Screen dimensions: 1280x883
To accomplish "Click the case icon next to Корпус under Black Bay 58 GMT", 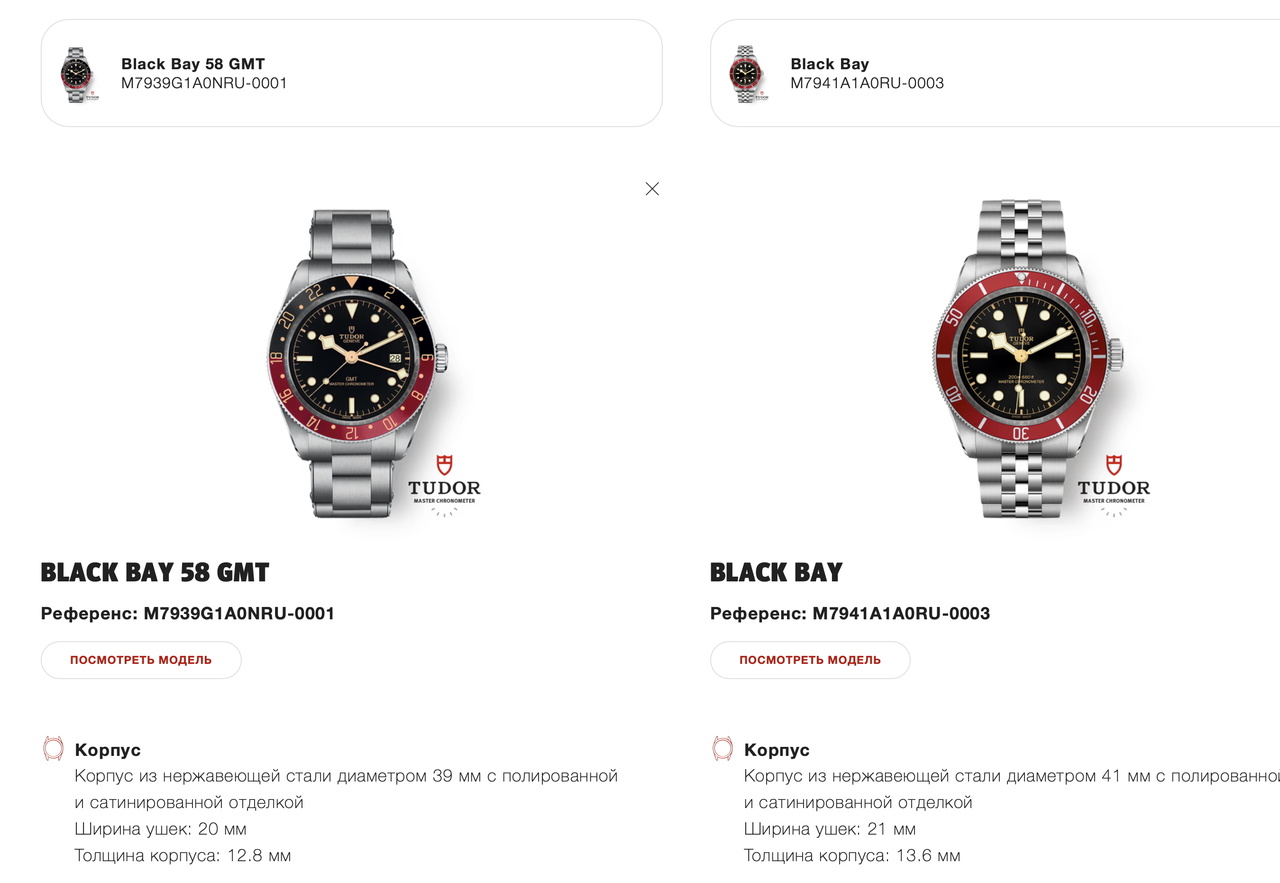I will [53, 749].
